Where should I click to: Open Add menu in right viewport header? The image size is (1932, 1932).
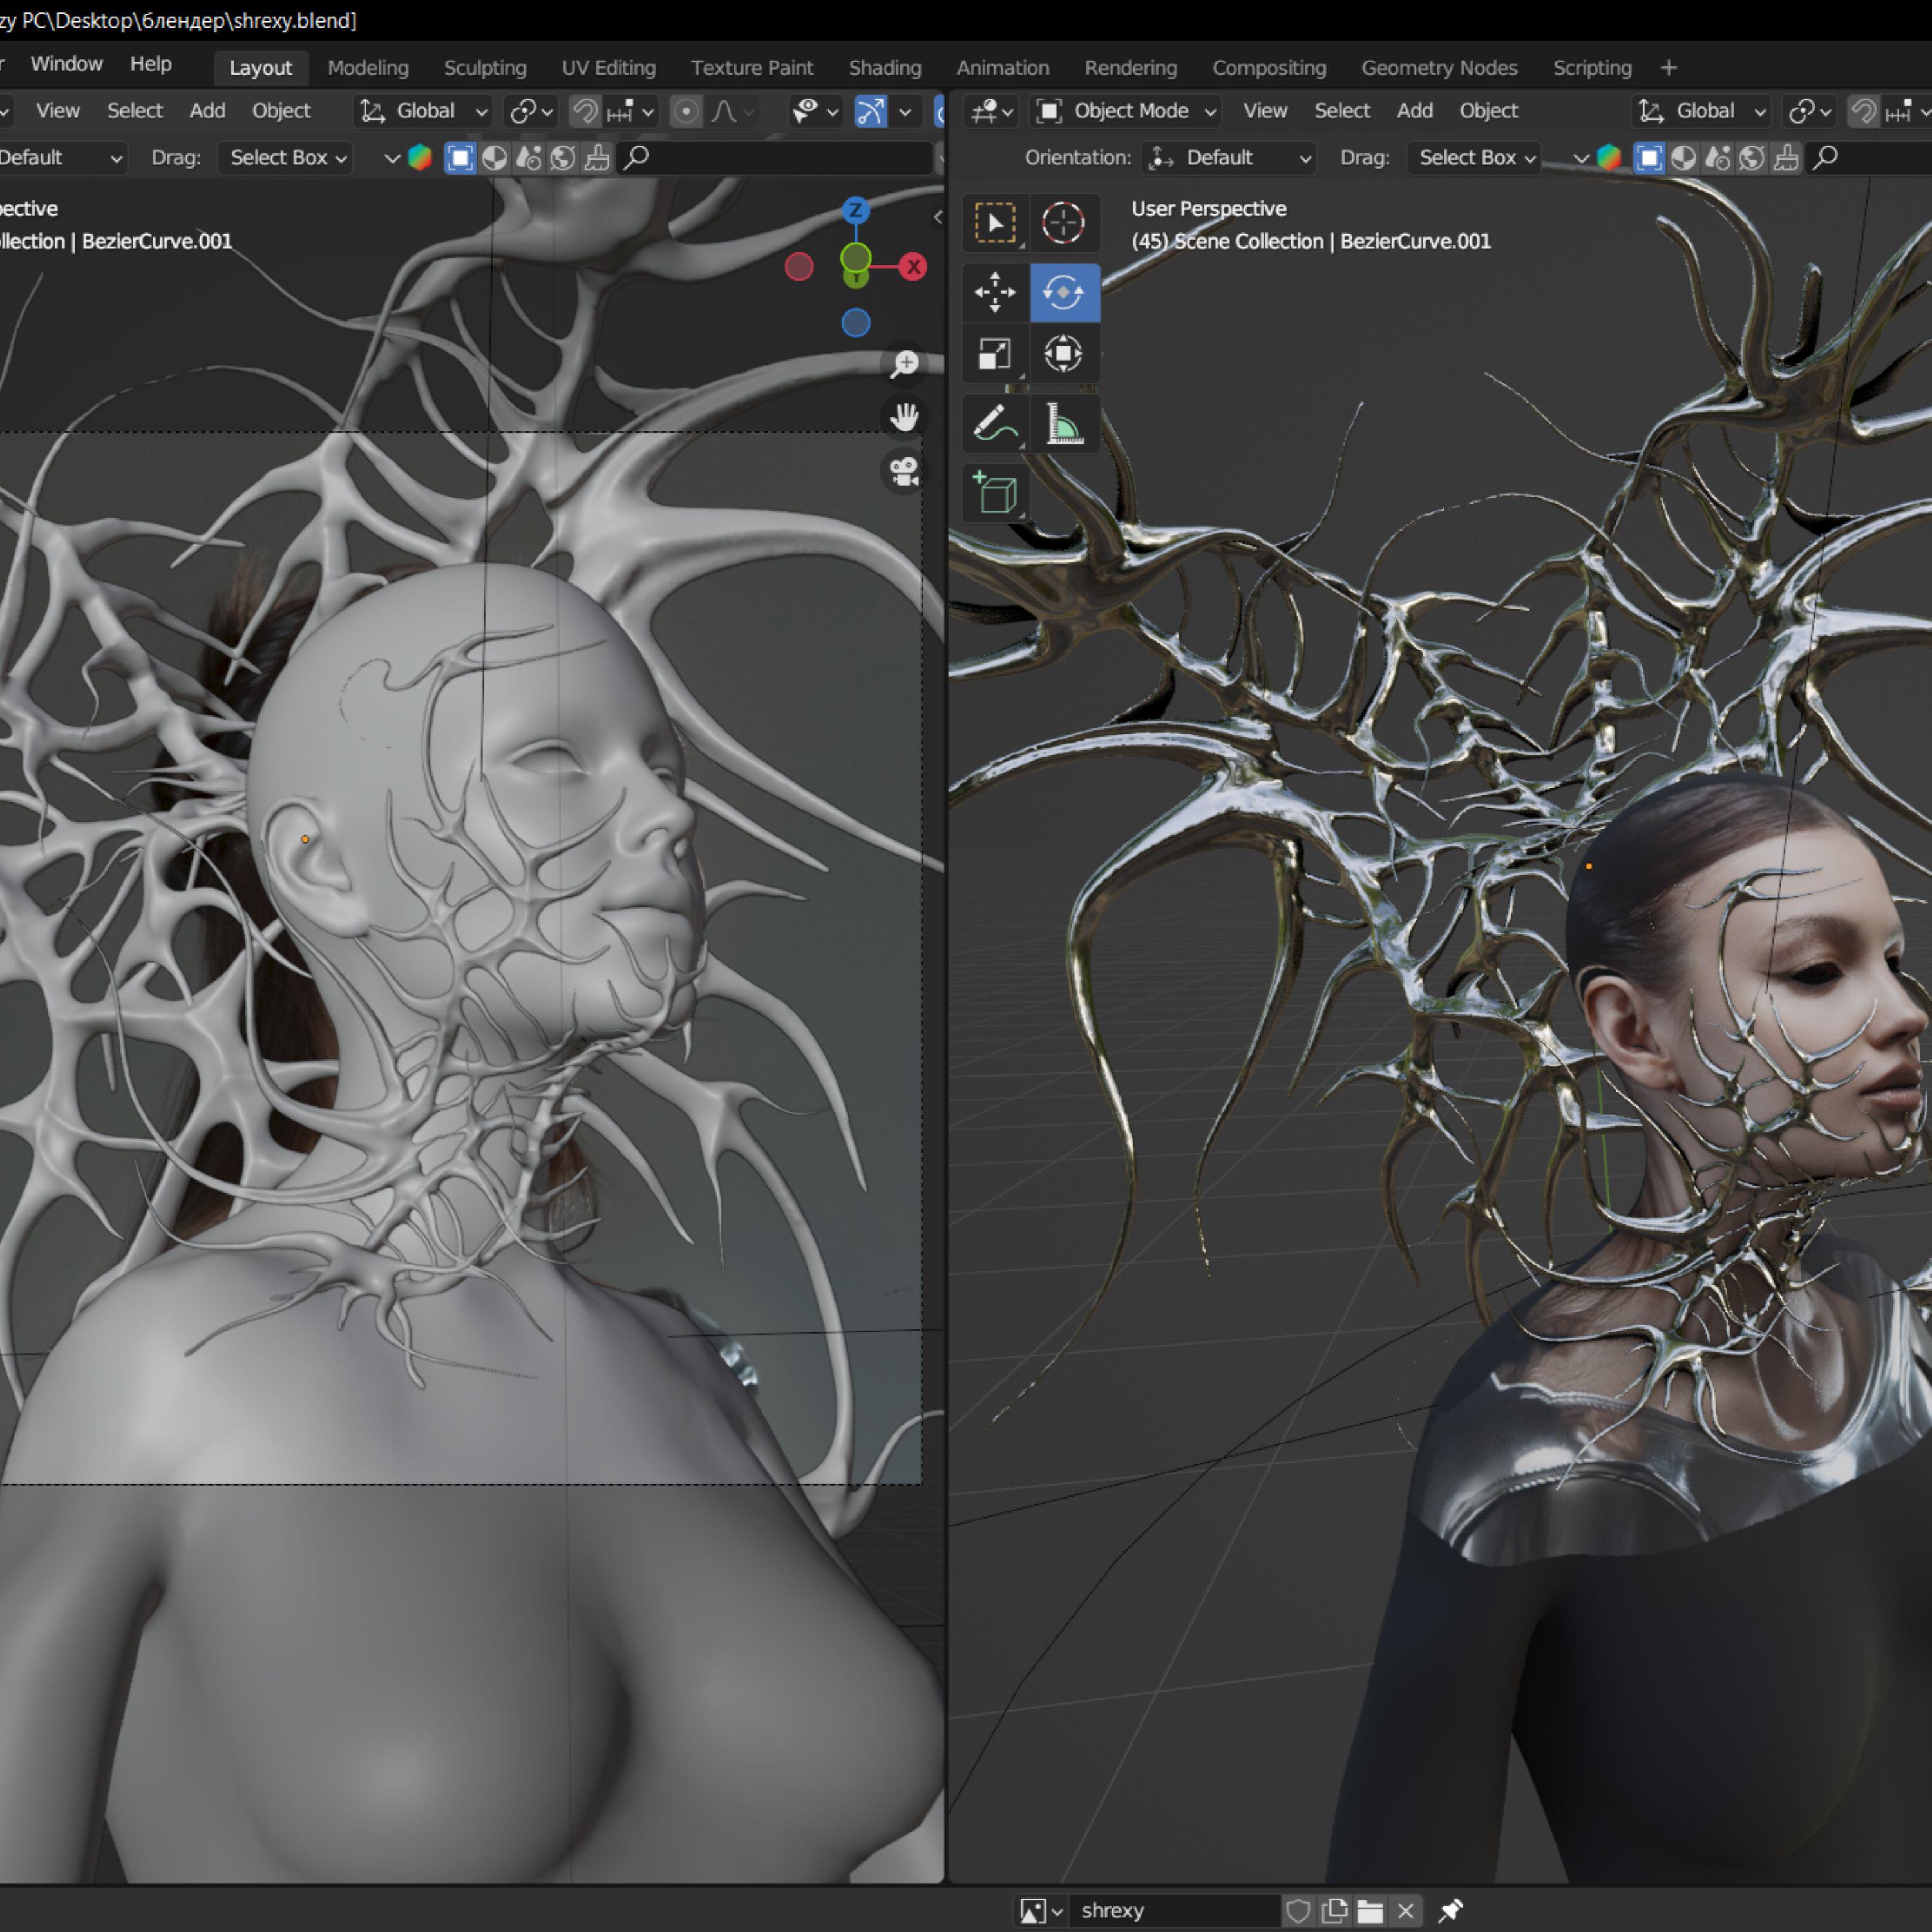[x=1415, y=111]
